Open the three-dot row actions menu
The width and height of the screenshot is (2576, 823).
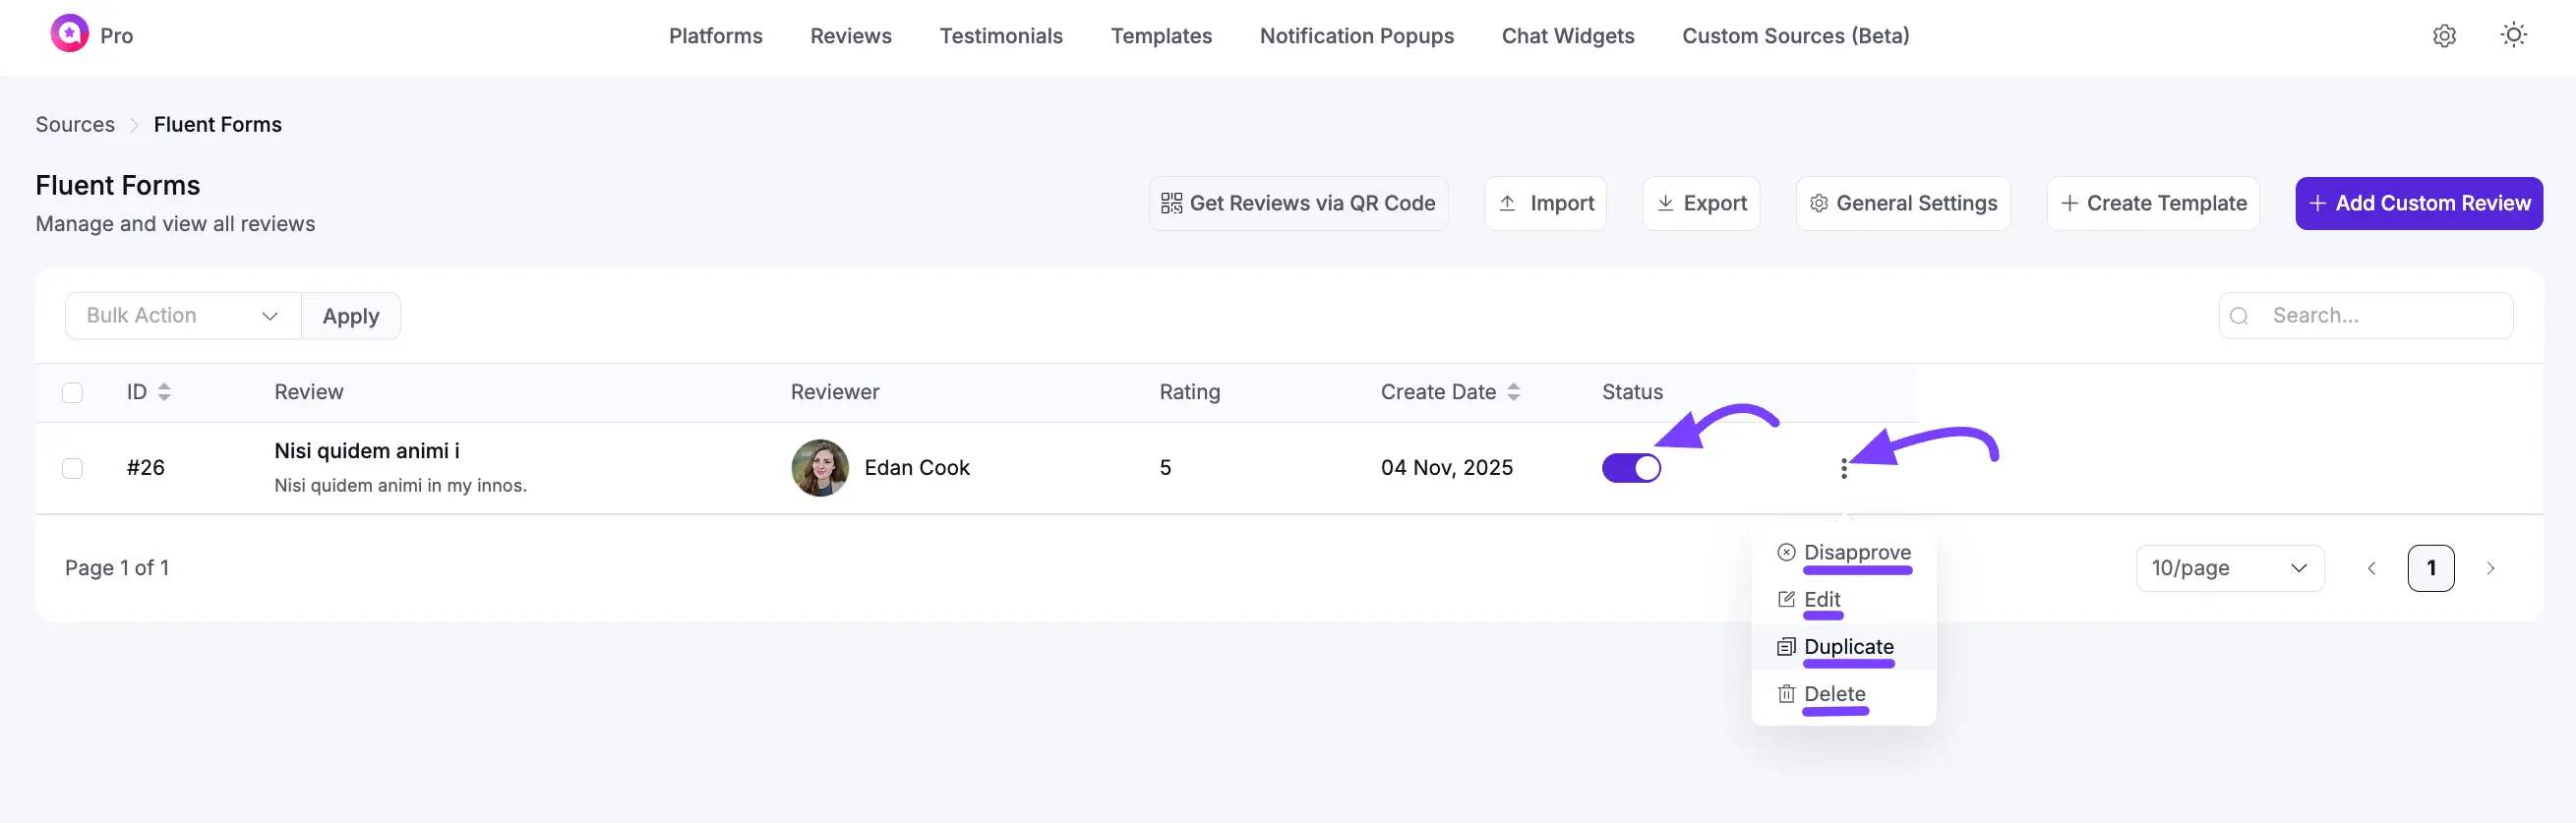pos(1843,468)
